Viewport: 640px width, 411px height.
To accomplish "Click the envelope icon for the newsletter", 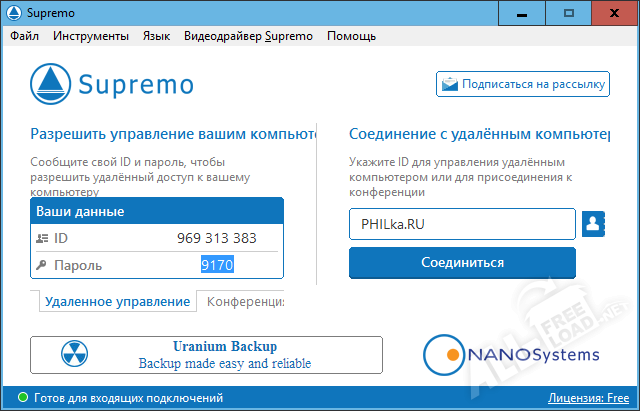I will point(450,84).
